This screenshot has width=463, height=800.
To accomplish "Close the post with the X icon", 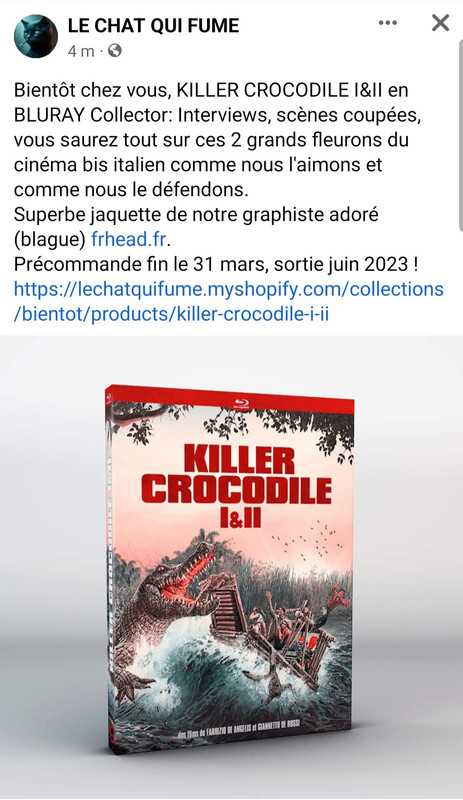I will tap(441, 23).
